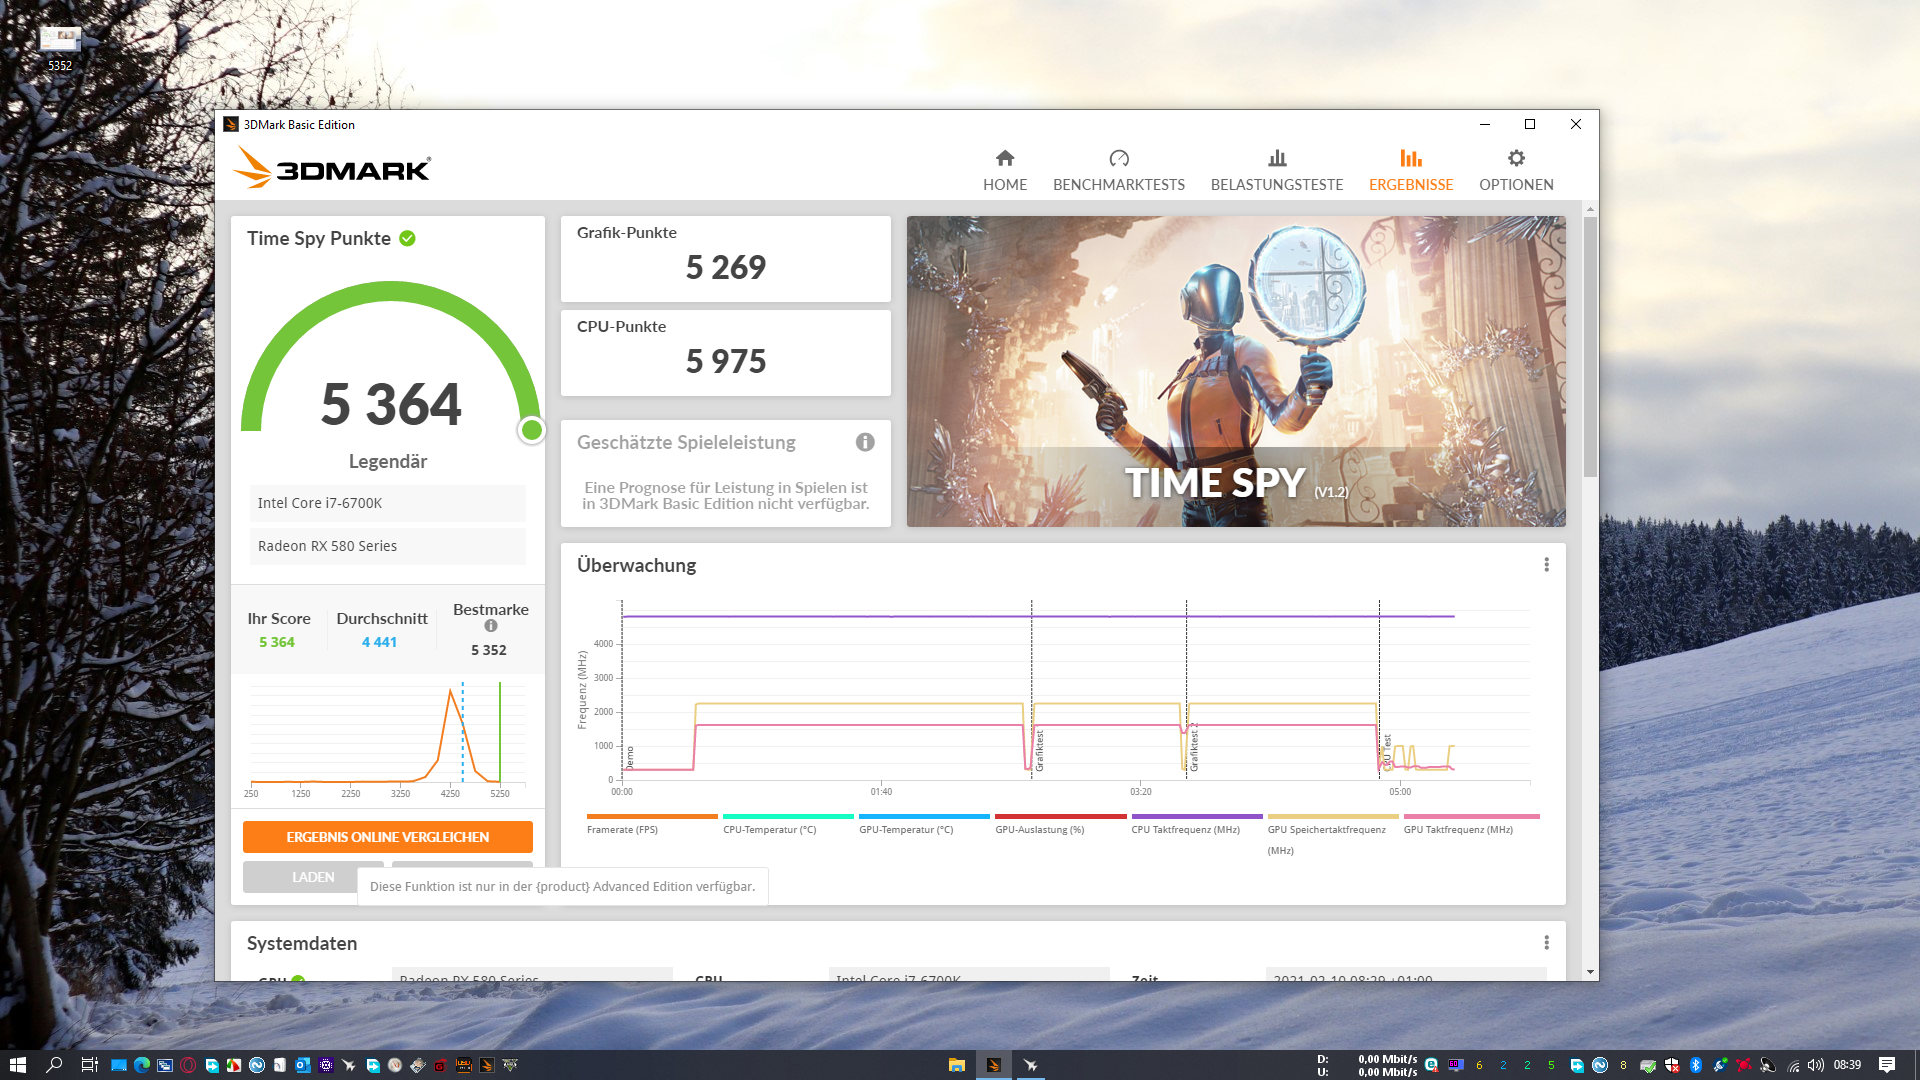
Task: Click the Laden button
Action: (312, 877)
